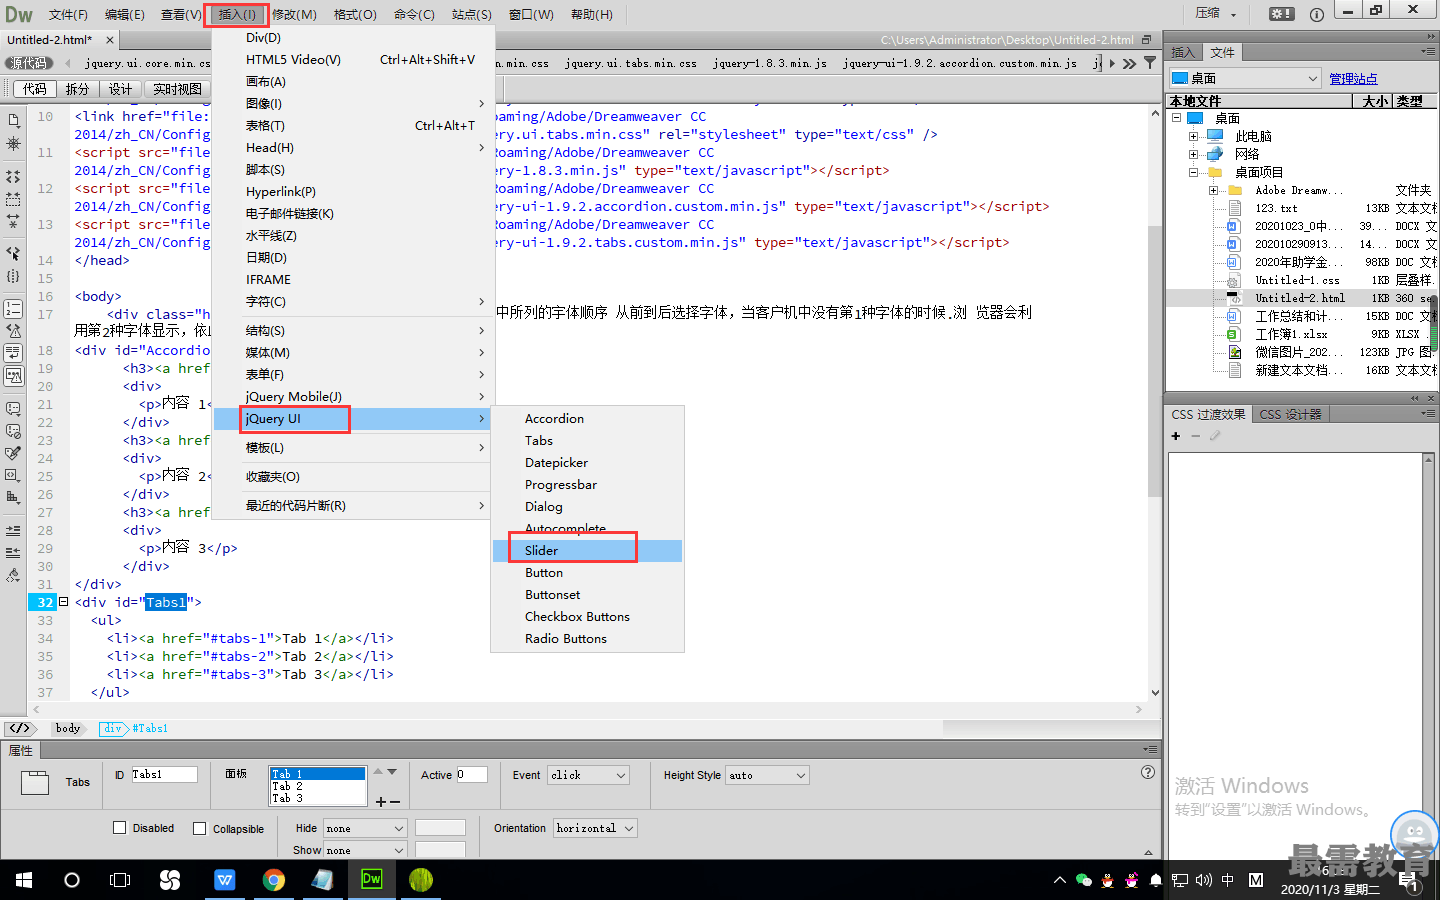Click the 实时视图 button
The image size is (1440, 900).
[x=177, y=89]
